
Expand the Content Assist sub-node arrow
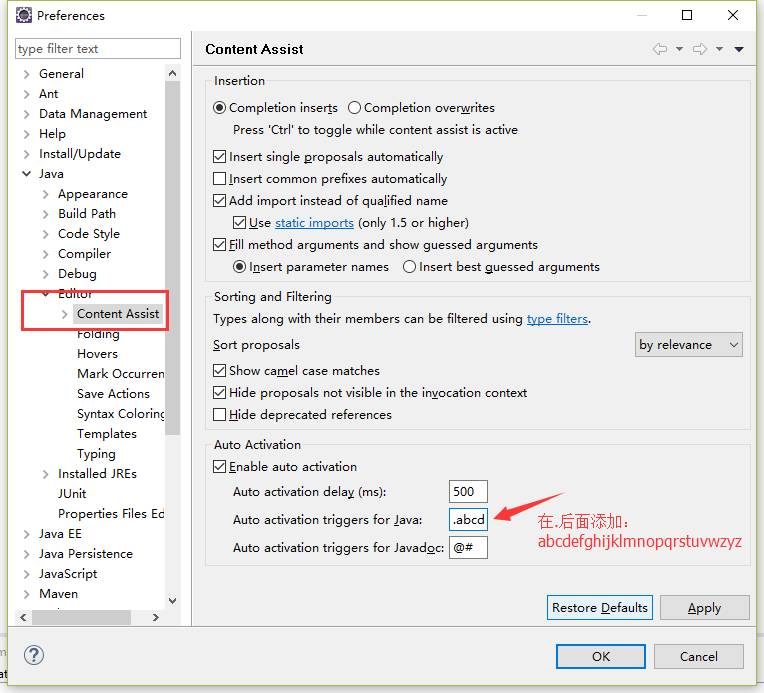point(65,314)
